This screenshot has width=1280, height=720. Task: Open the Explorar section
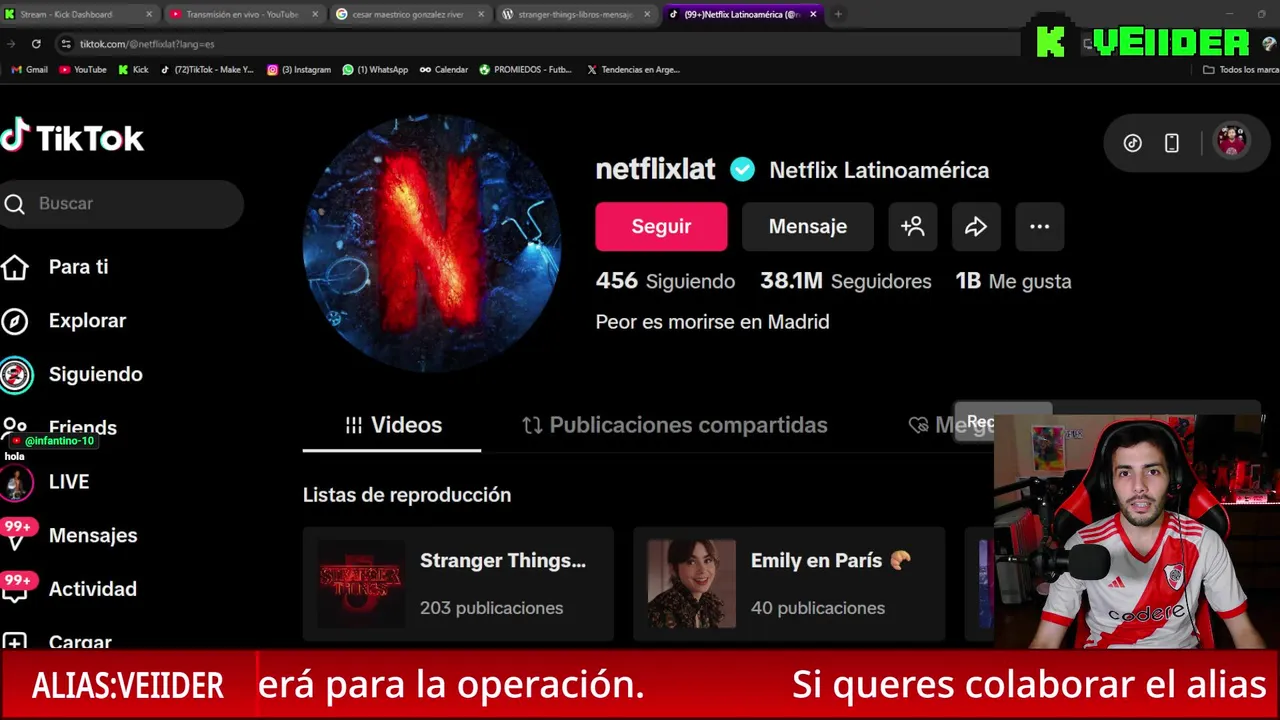tap(87, 321)
